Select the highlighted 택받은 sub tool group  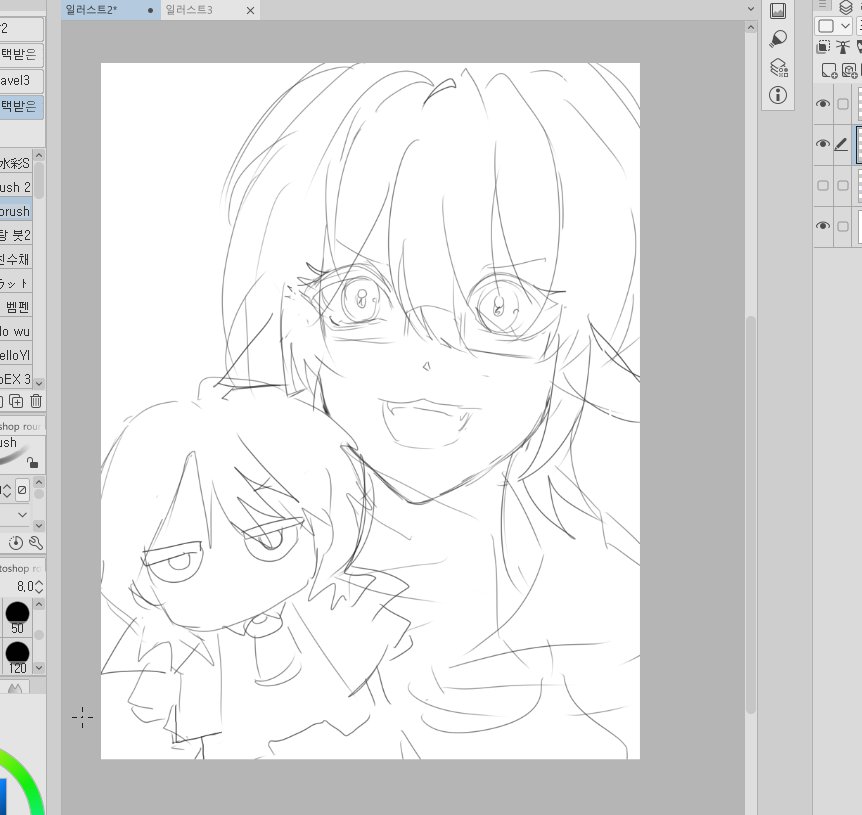[x=21, y=106]
